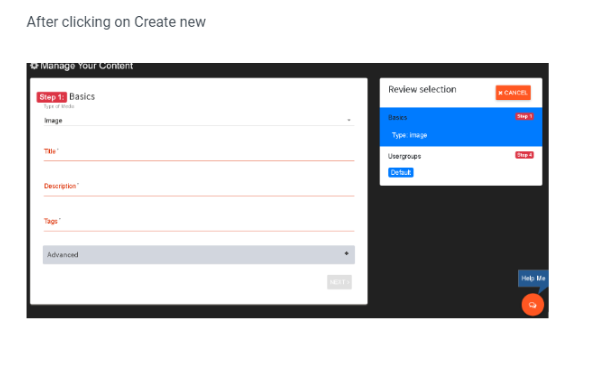
Task: Click the Default usergroup tag
Action: click(x=401, y=173)
